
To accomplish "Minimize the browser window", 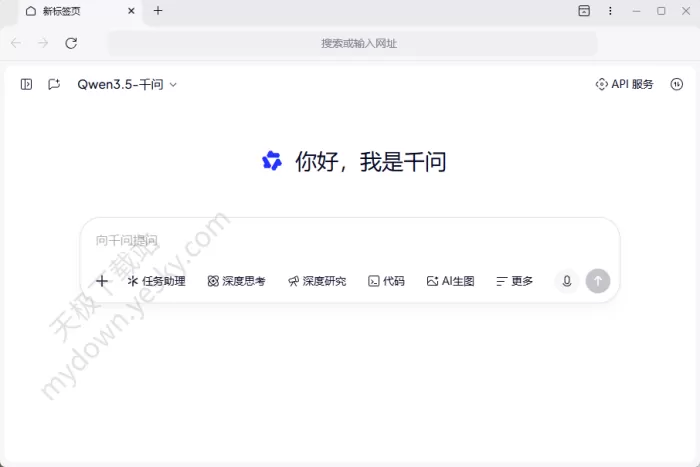I will coord(636,11).
